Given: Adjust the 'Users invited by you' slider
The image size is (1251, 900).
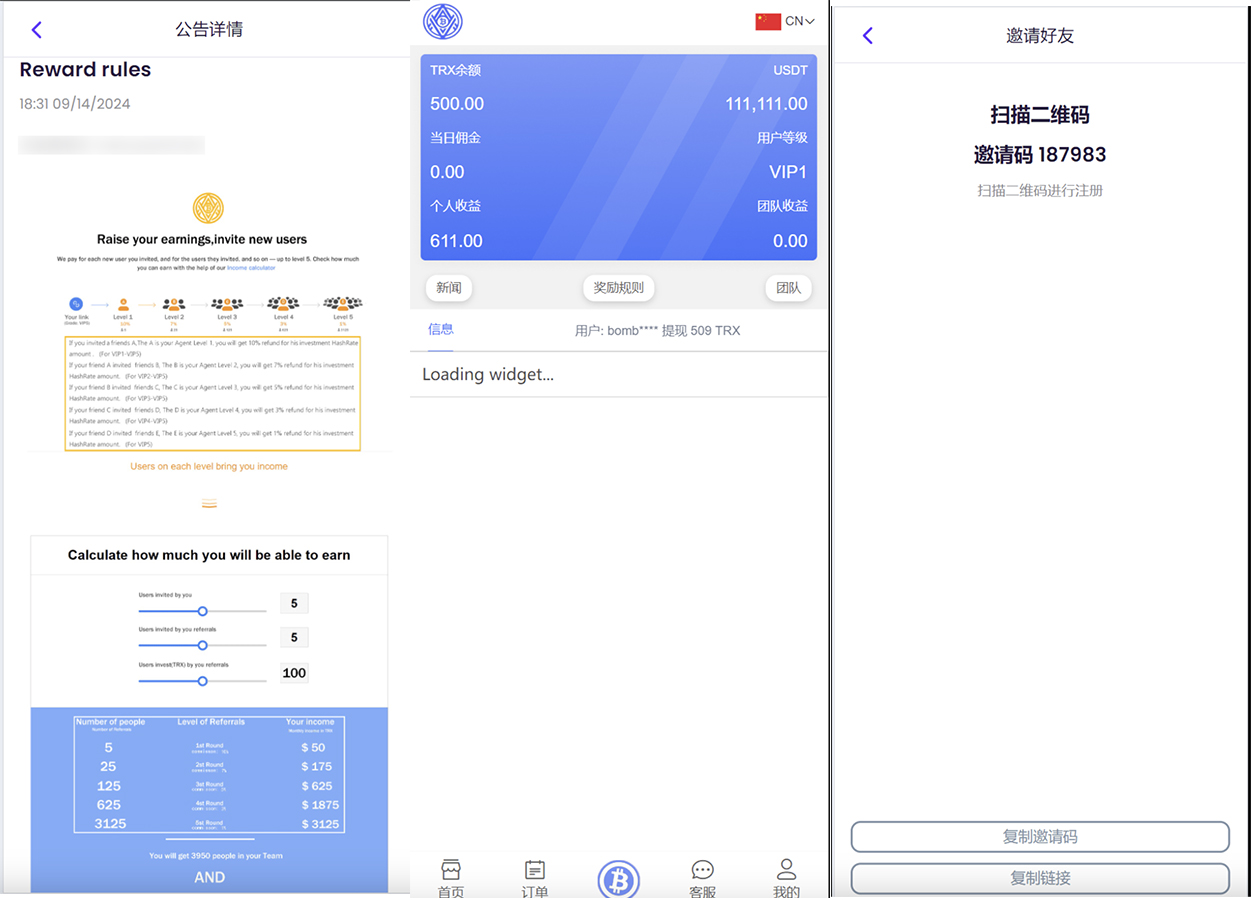Looking at the screenshot, I should tap(203, 611).
